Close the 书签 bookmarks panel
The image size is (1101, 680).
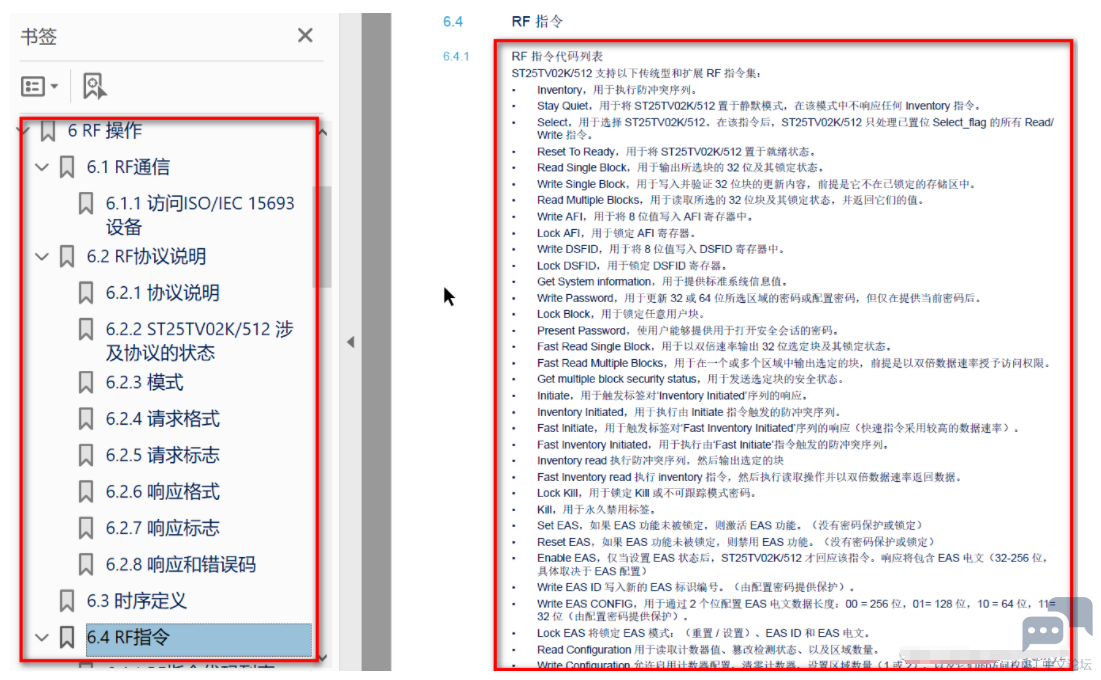pos(305,35)
